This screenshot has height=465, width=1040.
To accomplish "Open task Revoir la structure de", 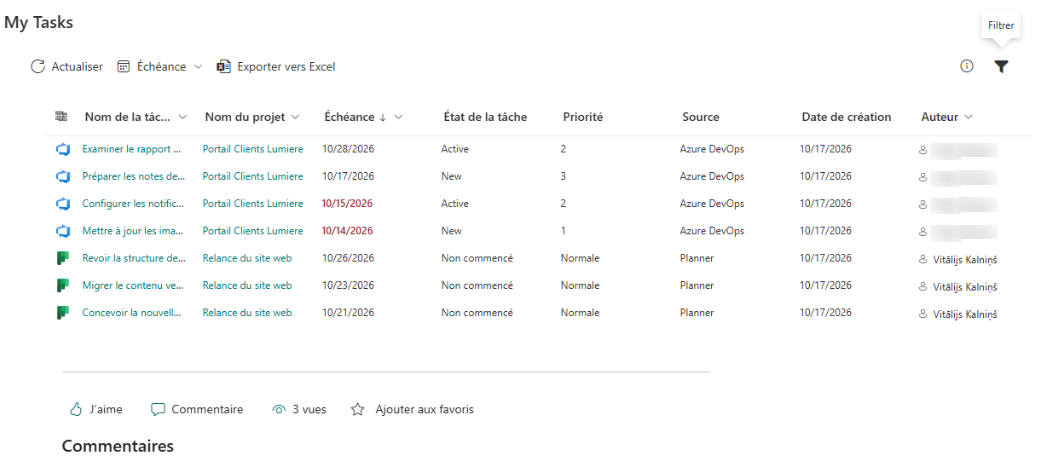I will [x=133, y=258].
